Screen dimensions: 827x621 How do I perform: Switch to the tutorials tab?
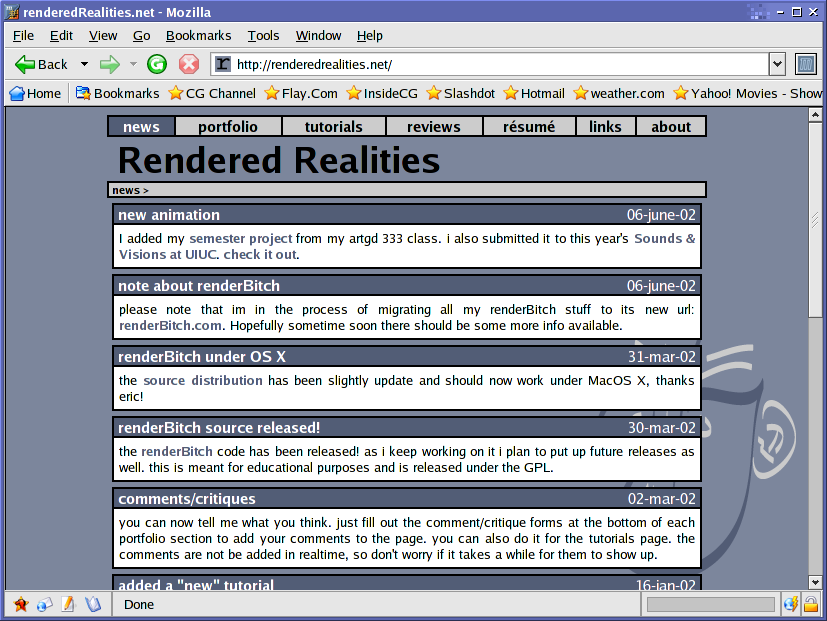click(333, 127)
